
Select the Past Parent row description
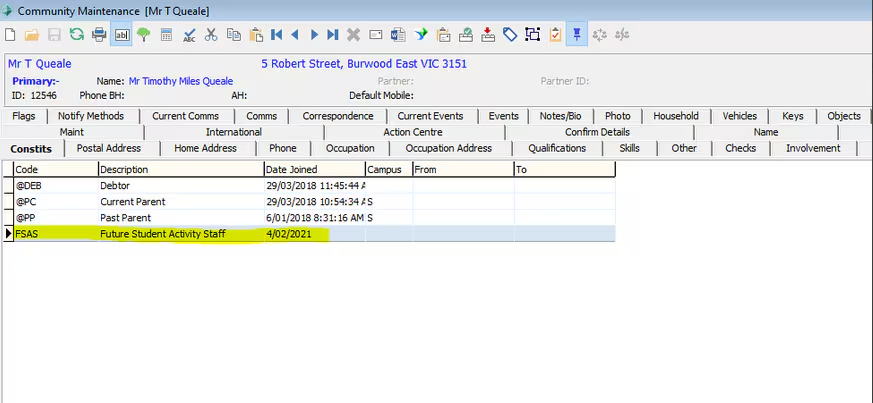tap(181, 218)
